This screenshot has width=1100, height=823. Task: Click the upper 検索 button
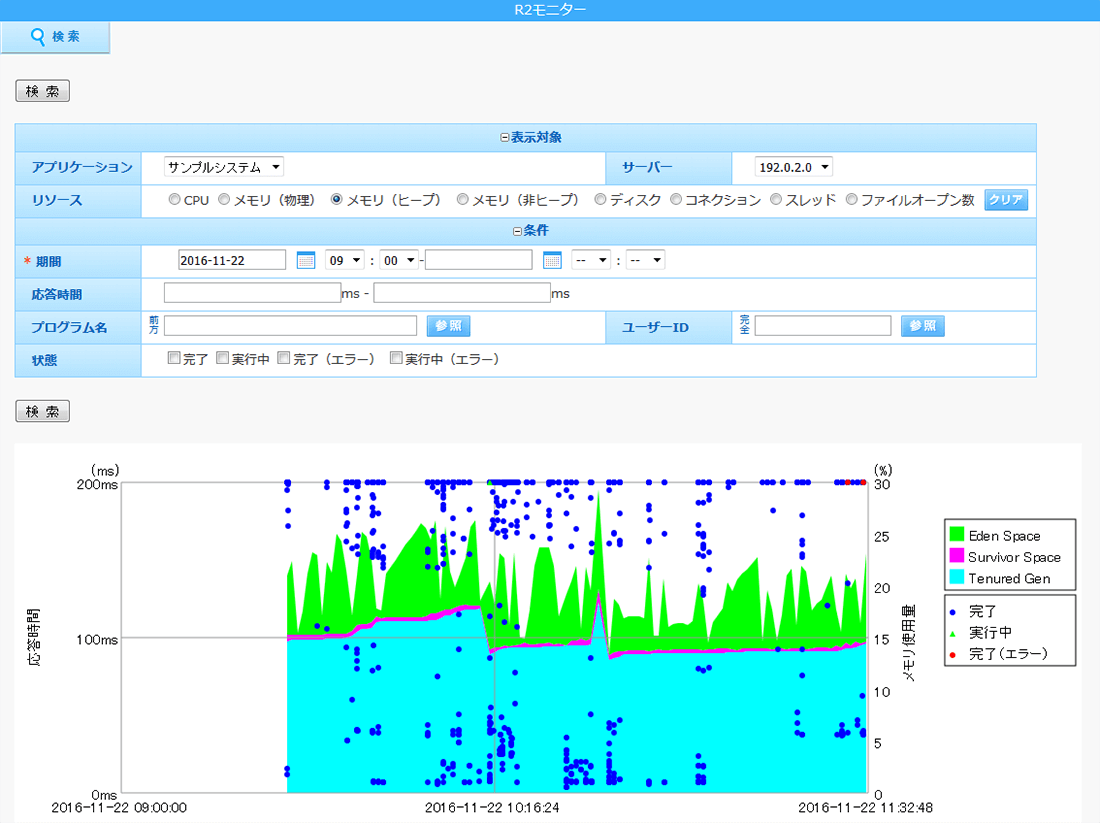[43, 91]
